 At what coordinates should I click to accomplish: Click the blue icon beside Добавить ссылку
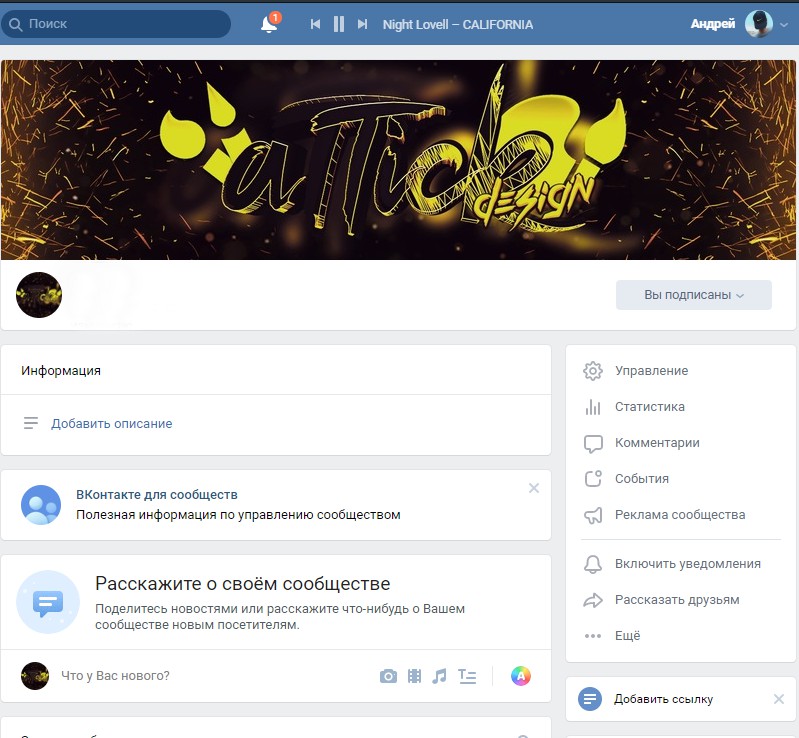tap(590, 699)
